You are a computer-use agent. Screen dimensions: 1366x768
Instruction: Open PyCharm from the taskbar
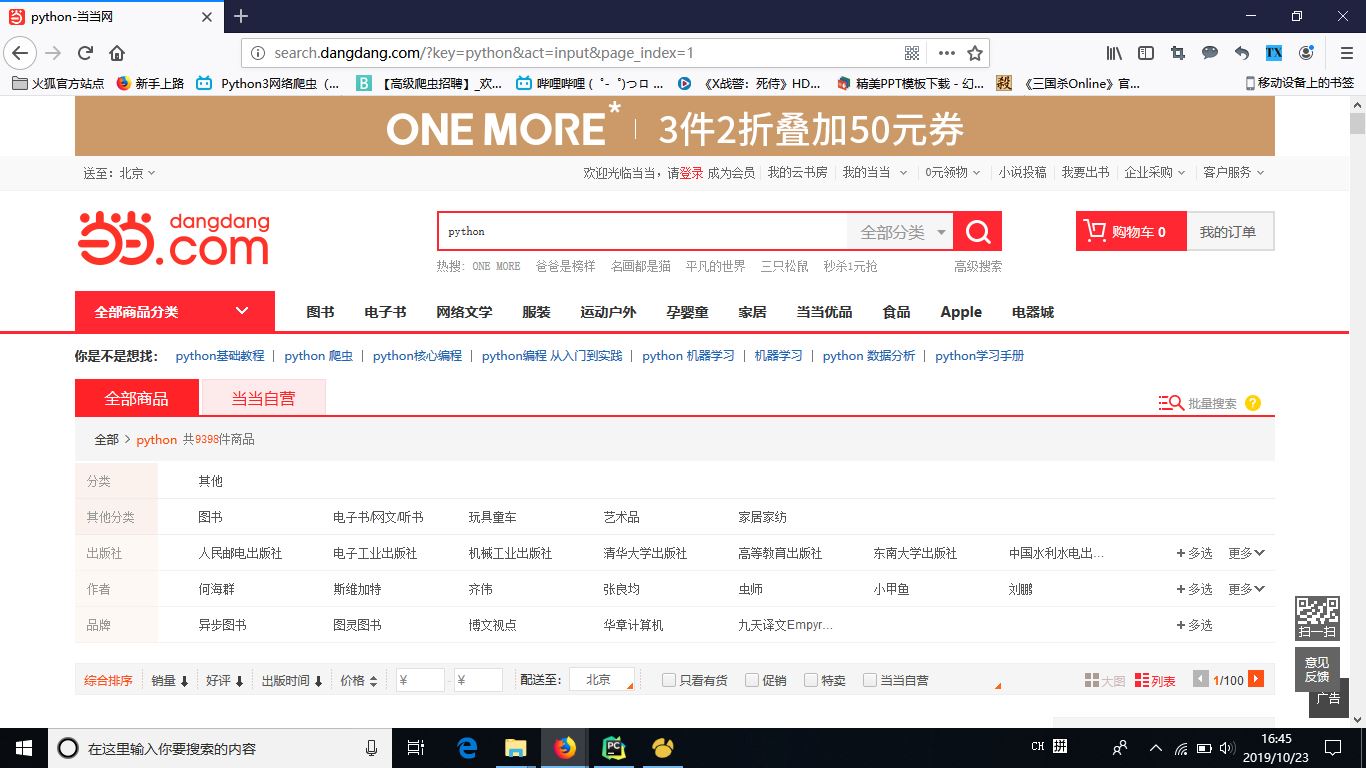click(614, 747)
